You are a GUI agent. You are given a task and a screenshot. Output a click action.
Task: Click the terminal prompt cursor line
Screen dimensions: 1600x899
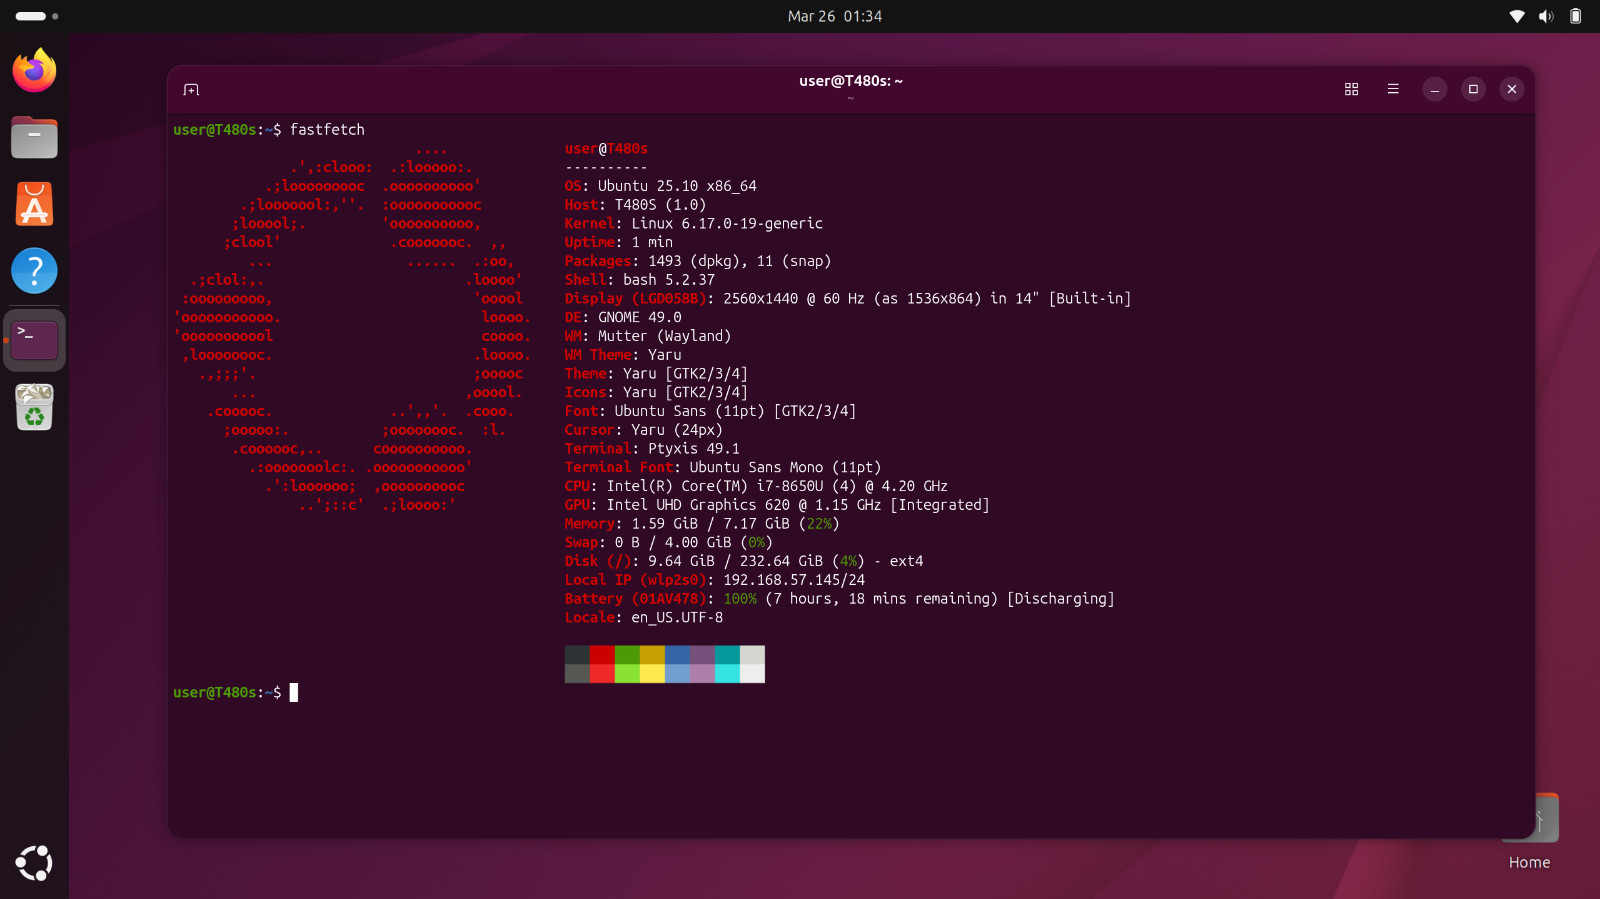tap(236, 692)
